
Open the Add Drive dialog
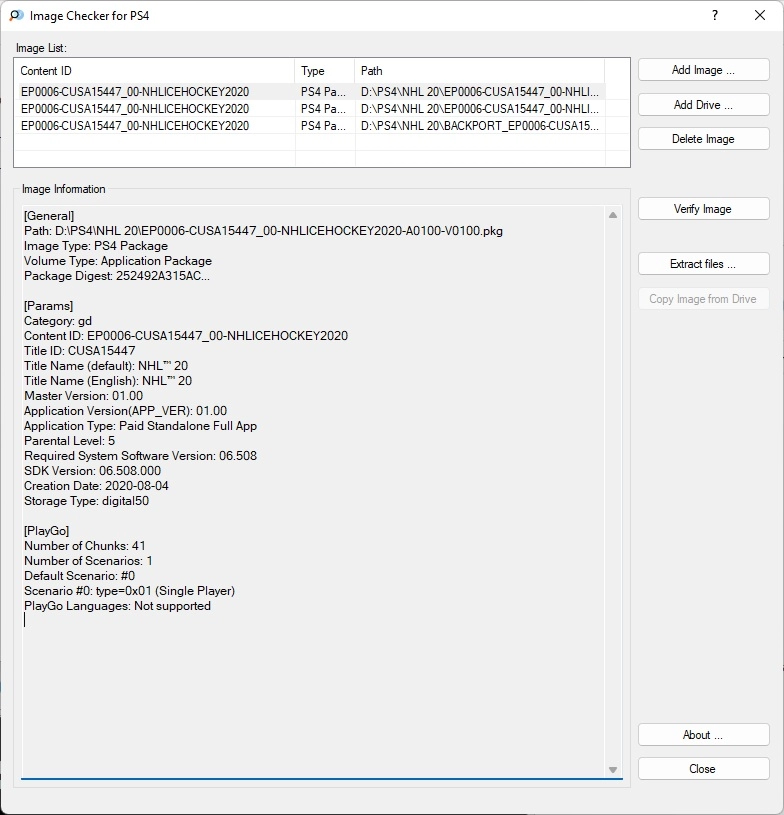(703, 105)
